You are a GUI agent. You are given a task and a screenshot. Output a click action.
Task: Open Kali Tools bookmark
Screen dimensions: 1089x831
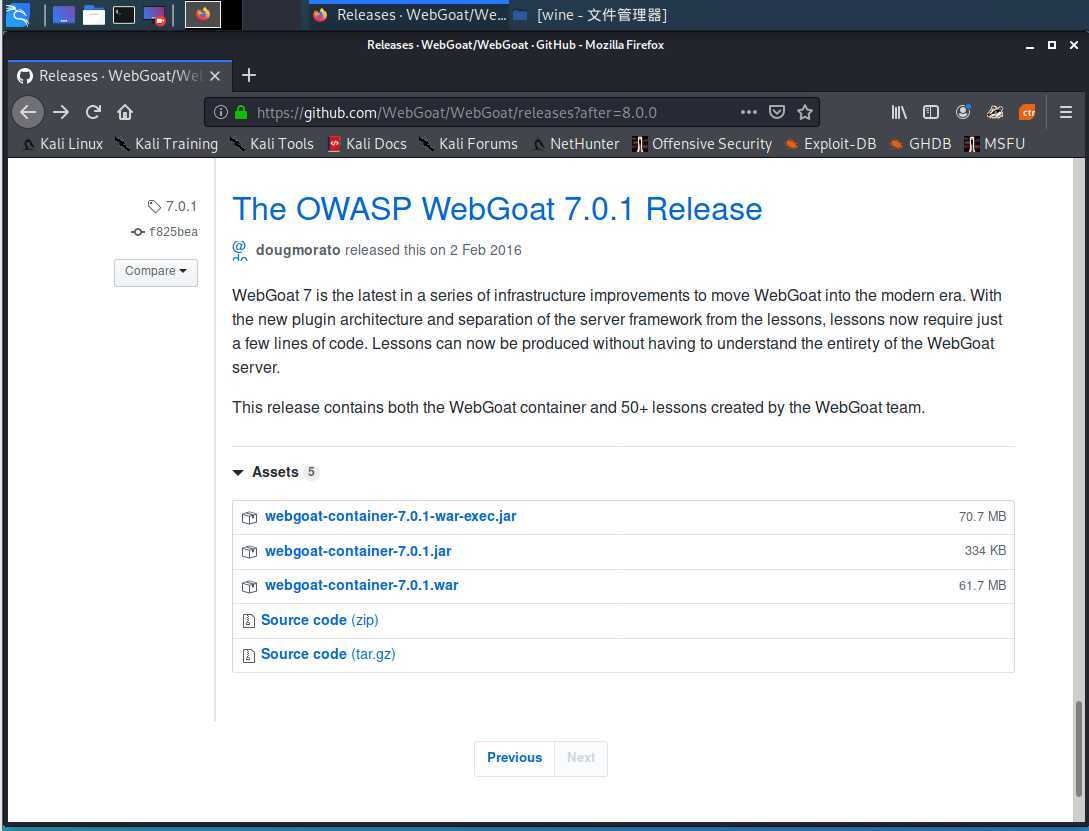click(x=272, y=144)
